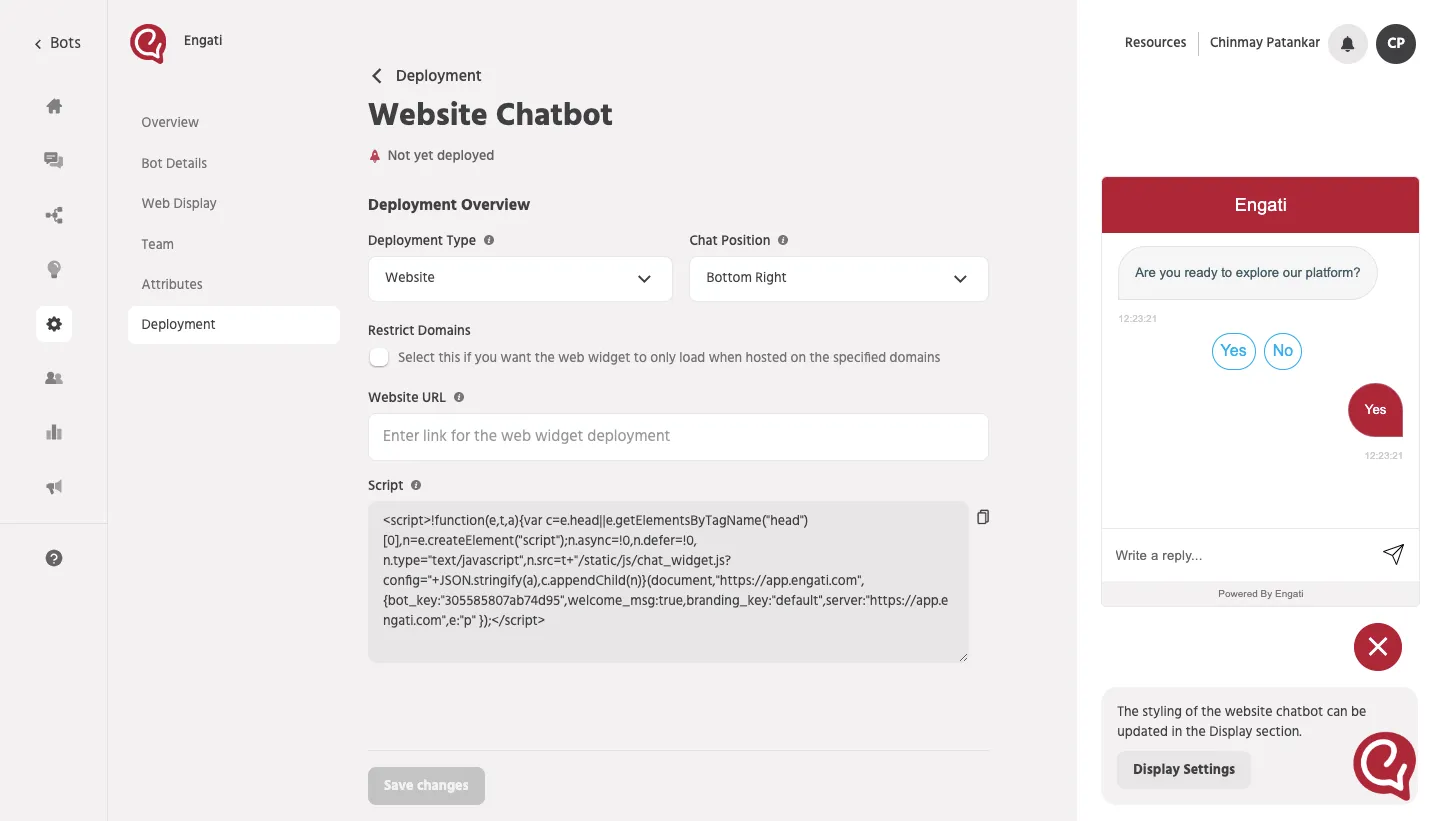The image size is (1440, 821).
Task: Open the analytics bar chart icon
Action: pyautogui.click(x=54, y=432)
